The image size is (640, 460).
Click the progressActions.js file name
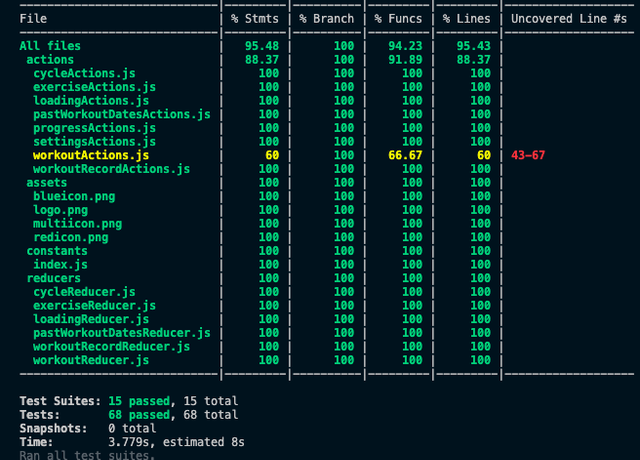pos(94,128)
